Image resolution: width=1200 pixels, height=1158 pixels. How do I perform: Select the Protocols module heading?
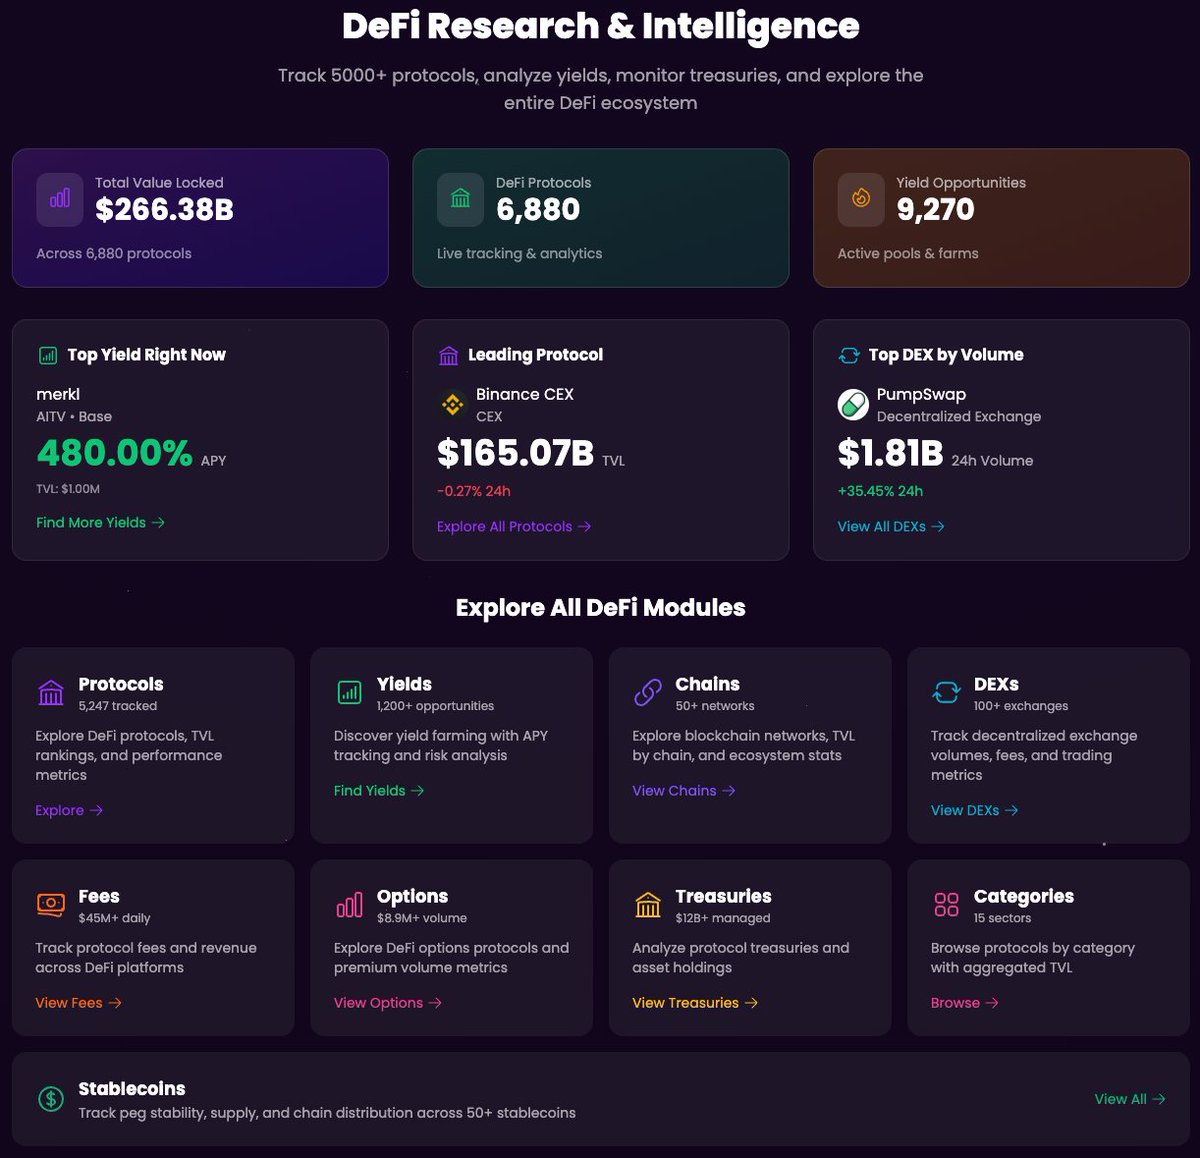coord(121,684)
